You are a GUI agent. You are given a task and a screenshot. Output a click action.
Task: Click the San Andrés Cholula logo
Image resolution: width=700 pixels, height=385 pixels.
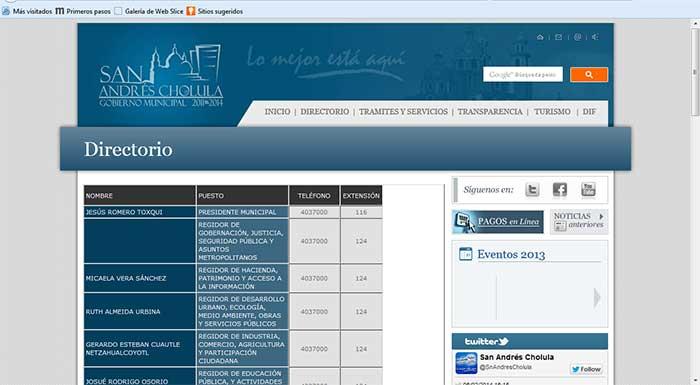tap(161, 76)
